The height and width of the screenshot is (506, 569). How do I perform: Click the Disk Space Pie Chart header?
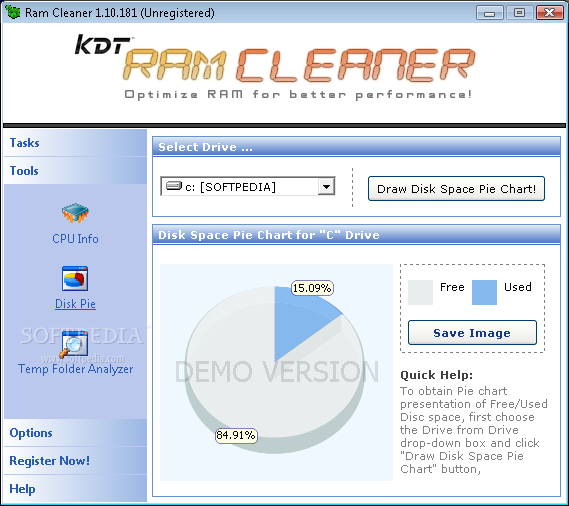(x=356, y=235)
